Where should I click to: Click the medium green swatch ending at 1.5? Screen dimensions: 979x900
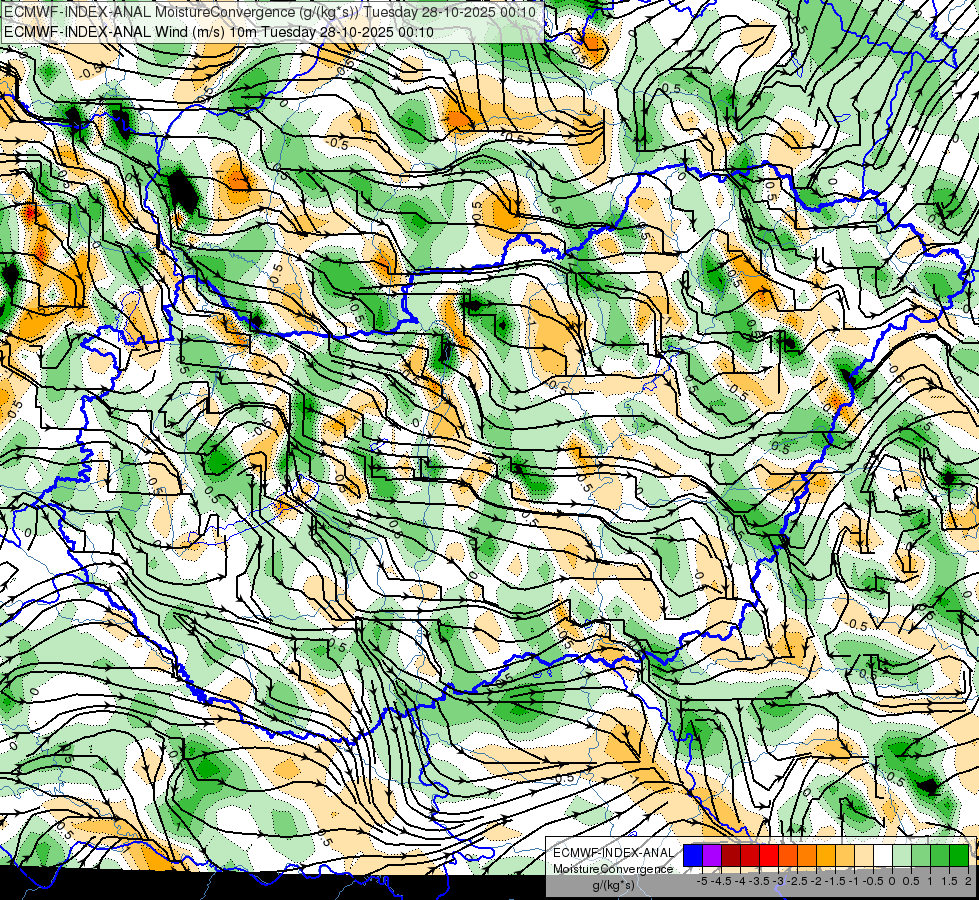pyautogui.click(x=940, y=856)
